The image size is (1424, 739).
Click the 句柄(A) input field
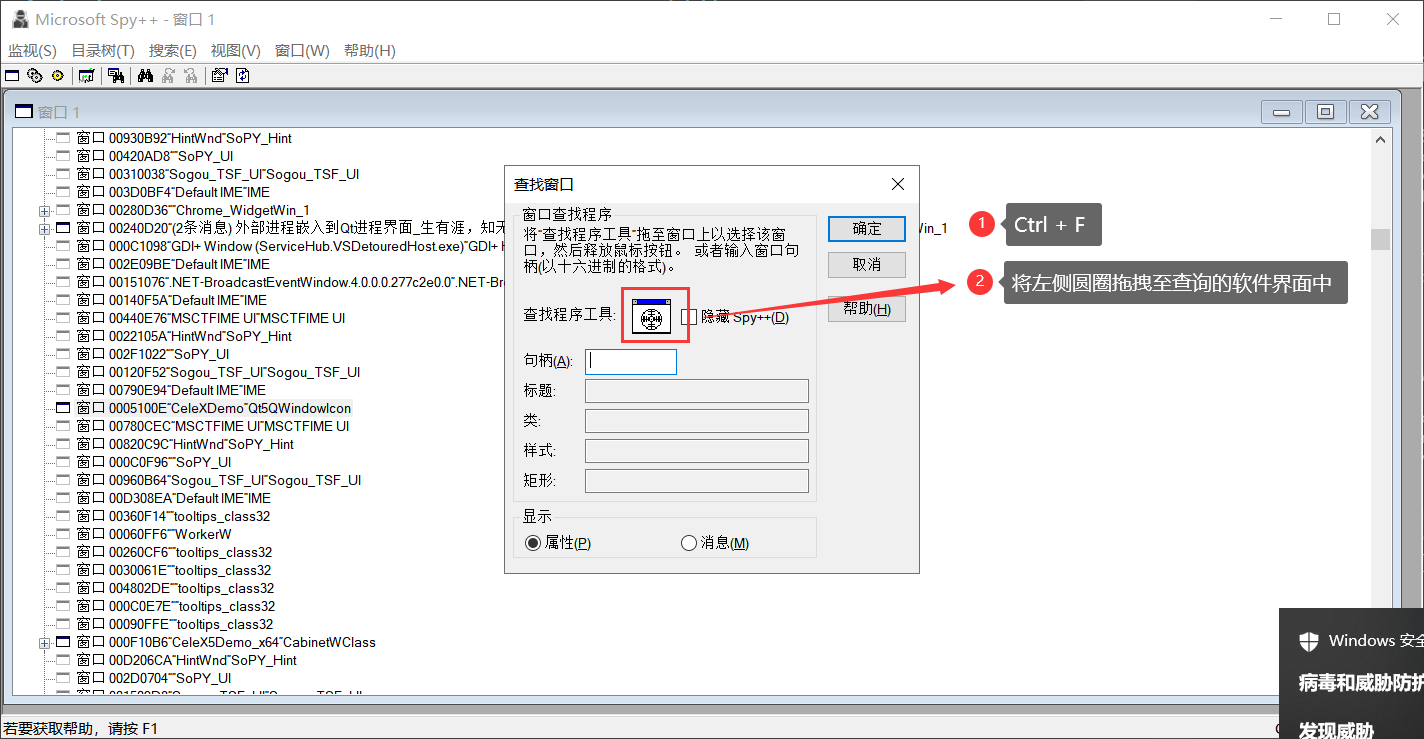(x=631, y=361)
